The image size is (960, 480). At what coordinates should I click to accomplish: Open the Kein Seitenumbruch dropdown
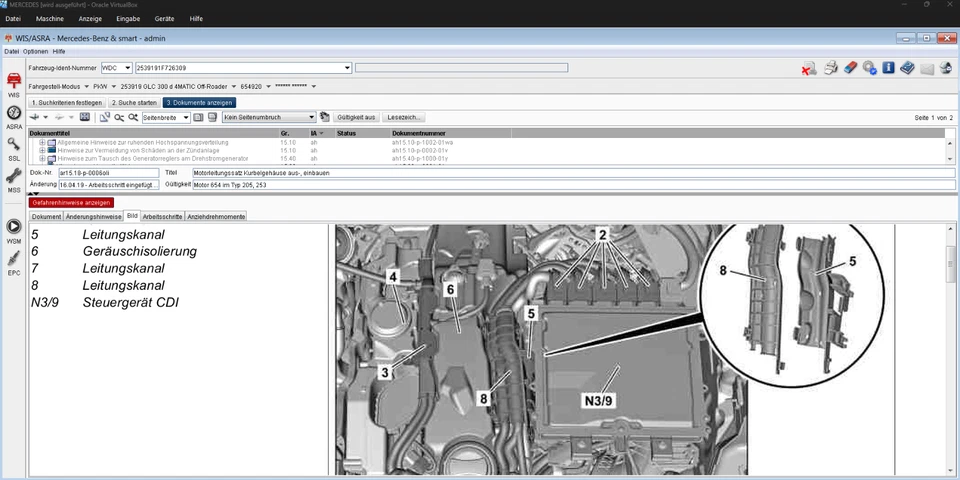pyautogui.click(x=311, y=117)
